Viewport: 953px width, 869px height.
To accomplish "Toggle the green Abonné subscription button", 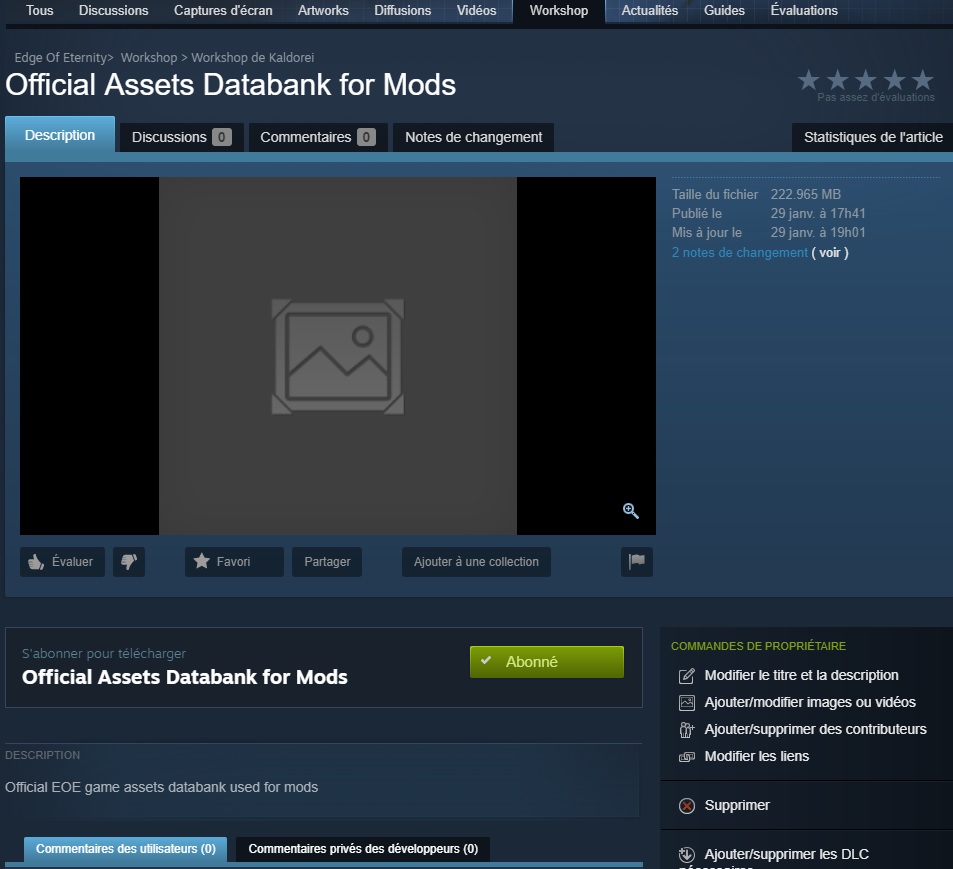I will point(546,662).
